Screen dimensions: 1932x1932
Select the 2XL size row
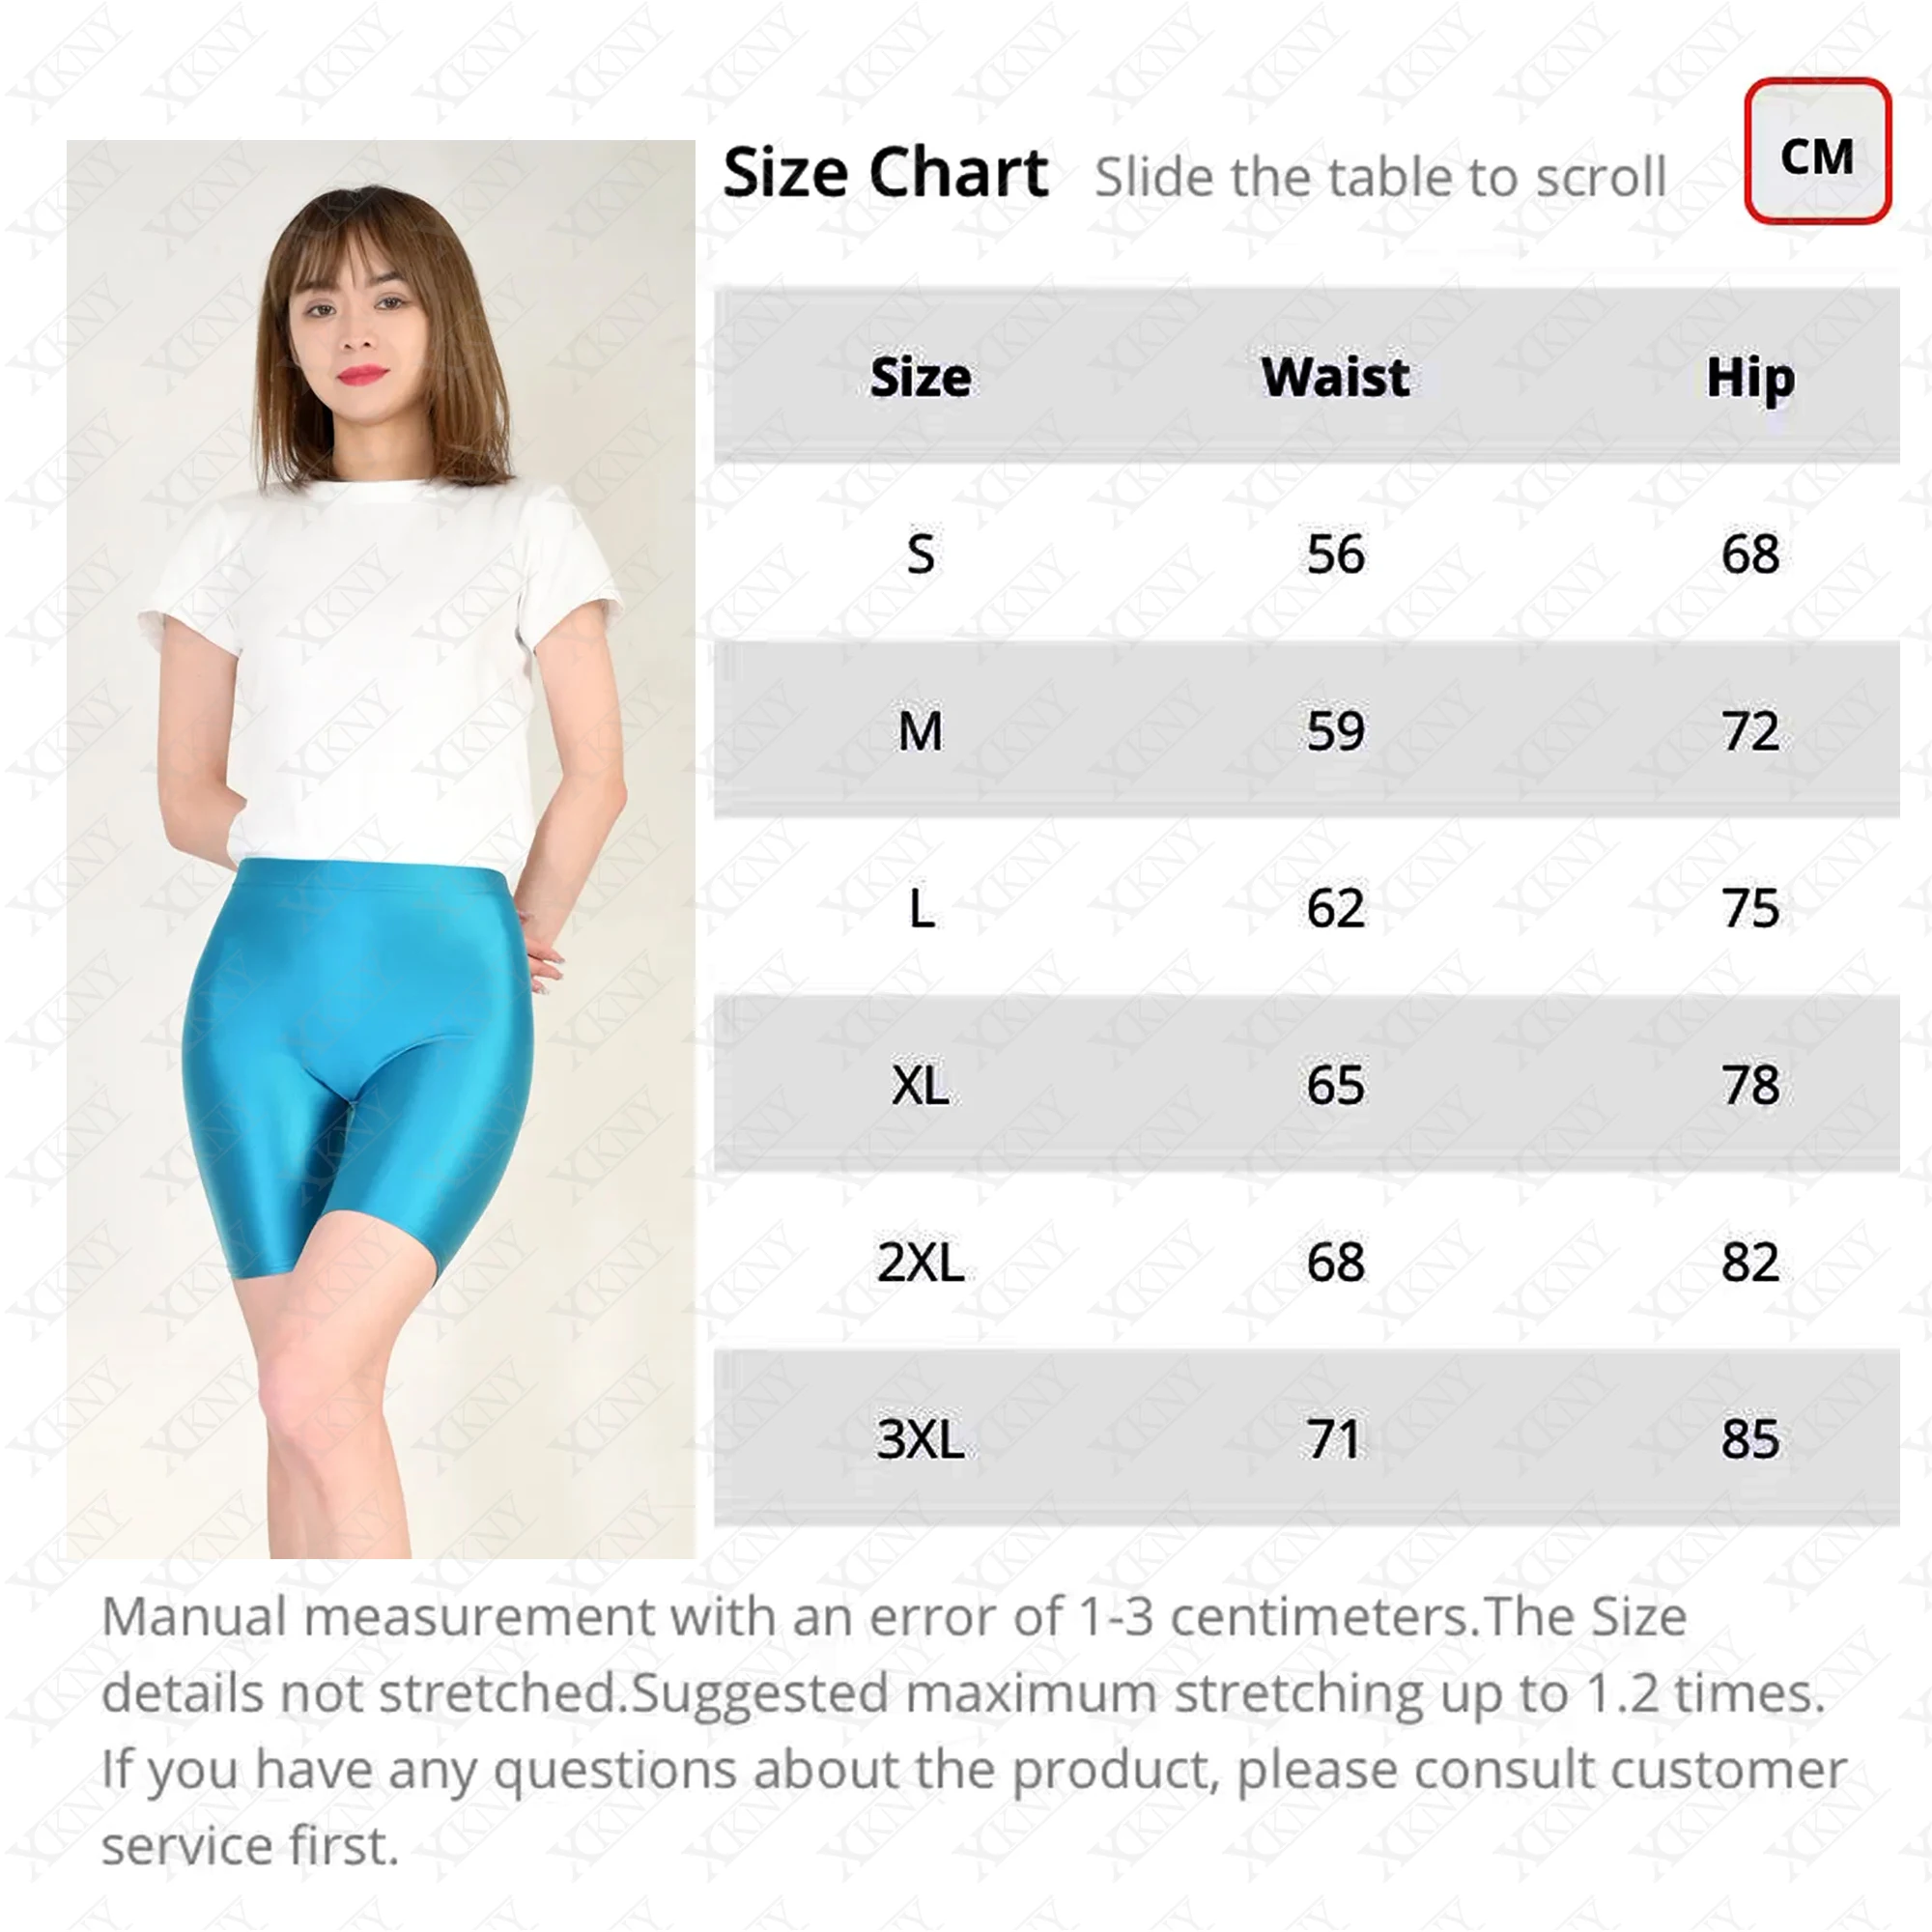(x=1307, y=1262)
